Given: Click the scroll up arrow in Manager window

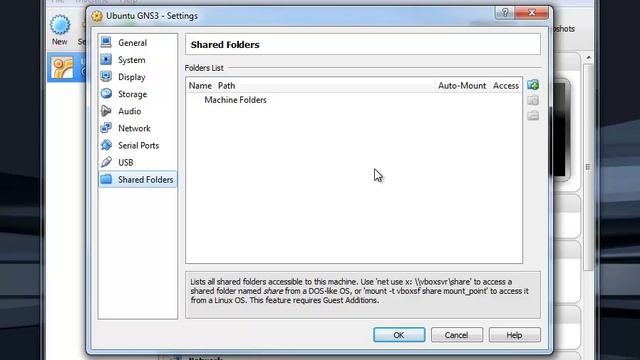Looking at the screenshot, I should [589, 58].
